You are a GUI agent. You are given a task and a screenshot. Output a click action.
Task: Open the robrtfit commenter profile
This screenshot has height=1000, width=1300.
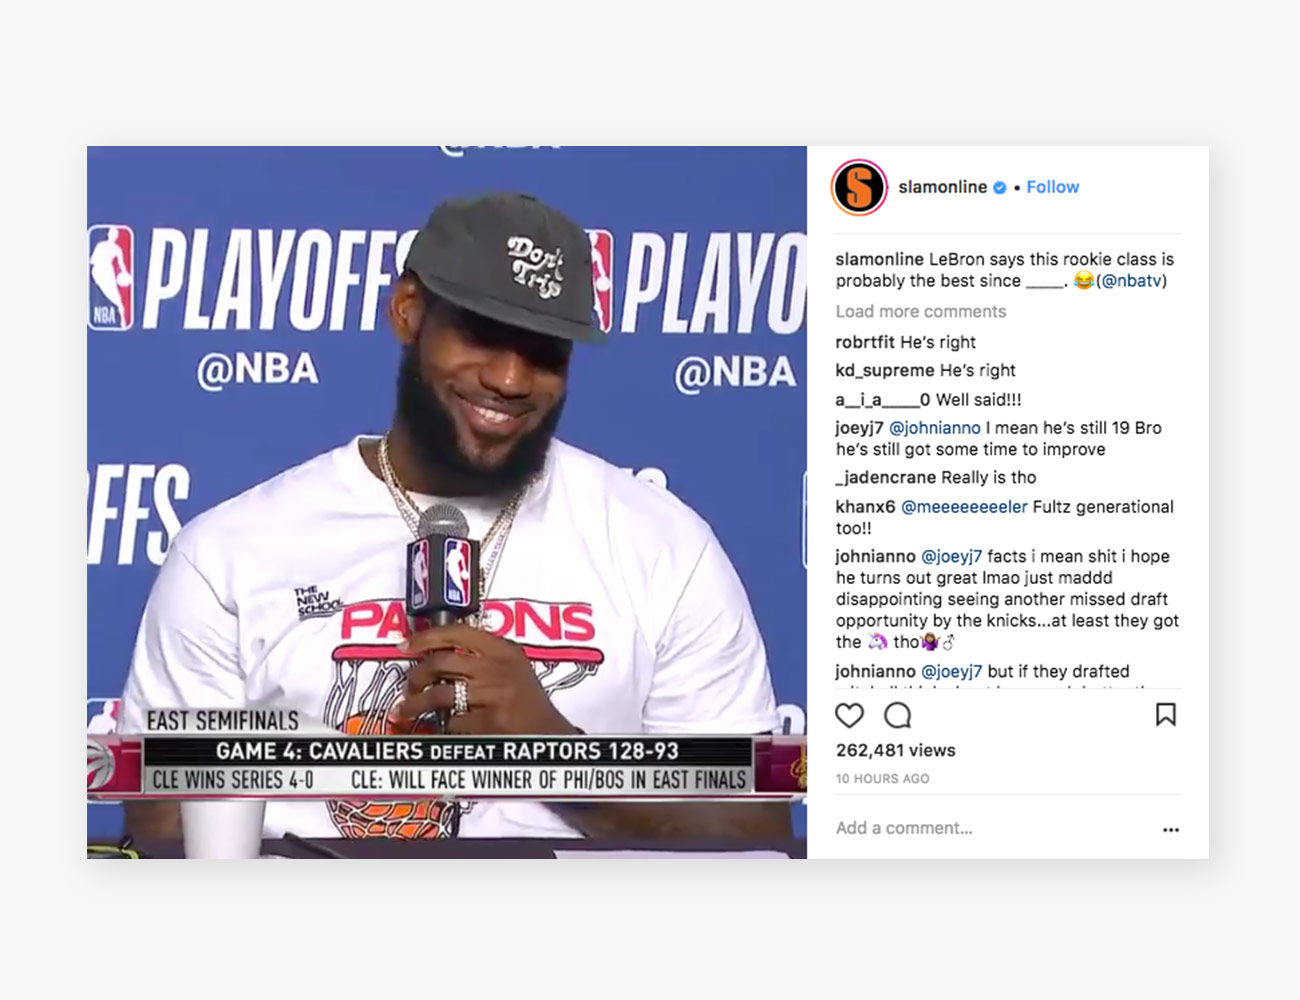[865, 342]
